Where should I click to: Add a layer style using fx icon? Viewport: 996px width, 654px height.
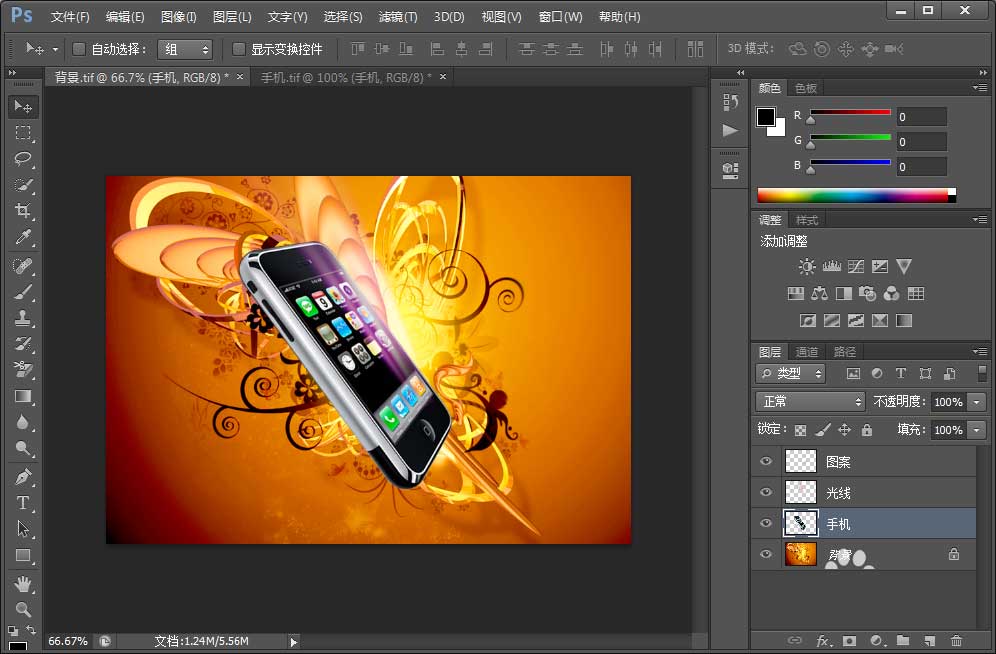click(823, 640)
